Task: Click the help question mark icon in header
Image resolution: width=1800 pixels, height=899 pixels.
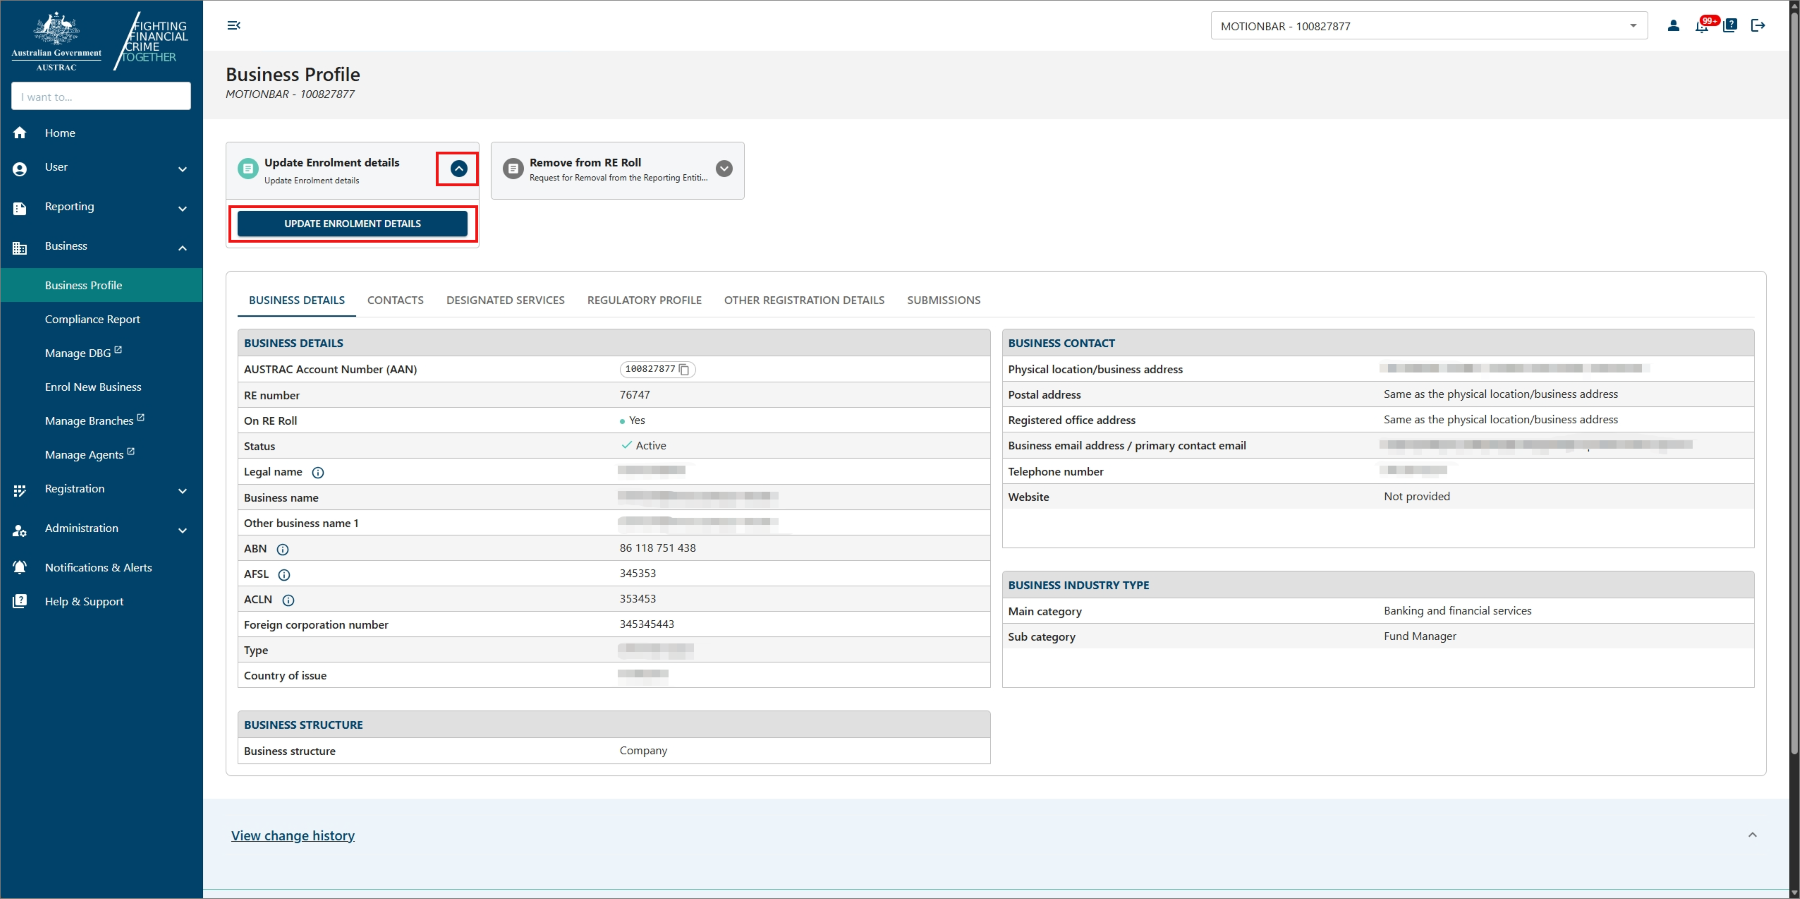Action: [1730, 26]
